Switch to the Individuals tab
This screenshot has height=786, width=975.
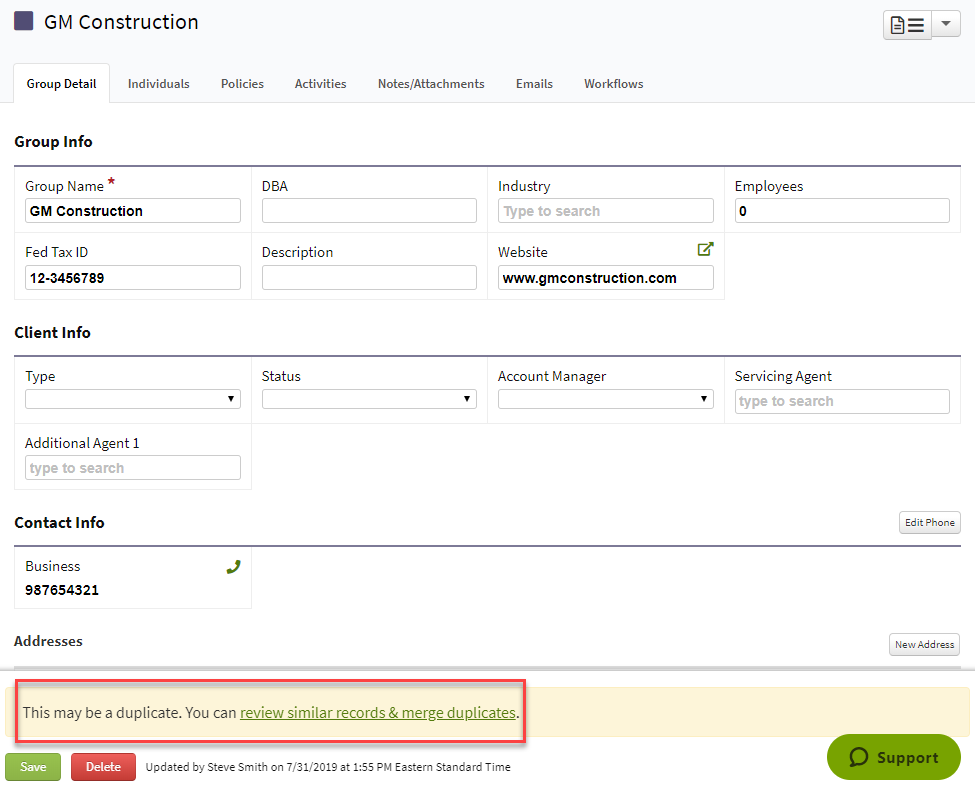pos(158,84)
